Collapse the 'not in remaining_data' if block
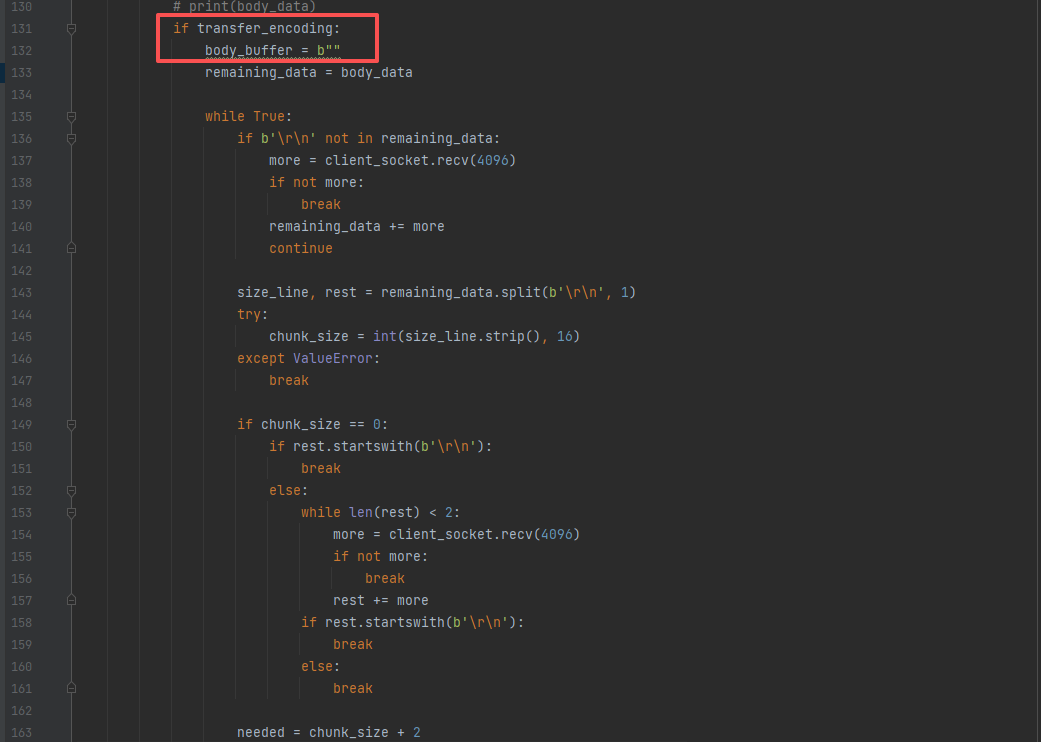1041x742 pixels. tap(71, 139)
